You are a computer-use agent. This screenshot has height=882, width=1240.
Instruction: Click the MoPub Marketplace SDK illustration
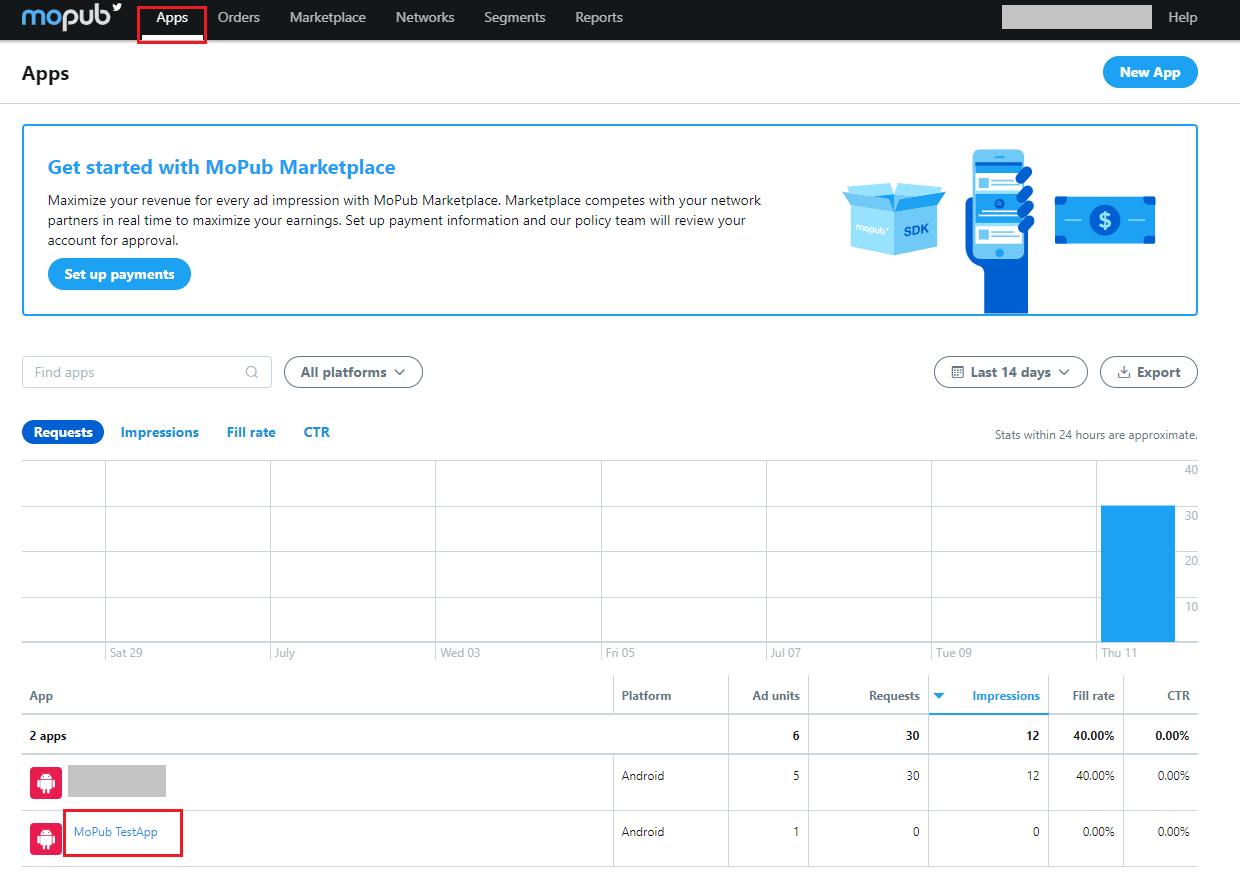[998, 231]
